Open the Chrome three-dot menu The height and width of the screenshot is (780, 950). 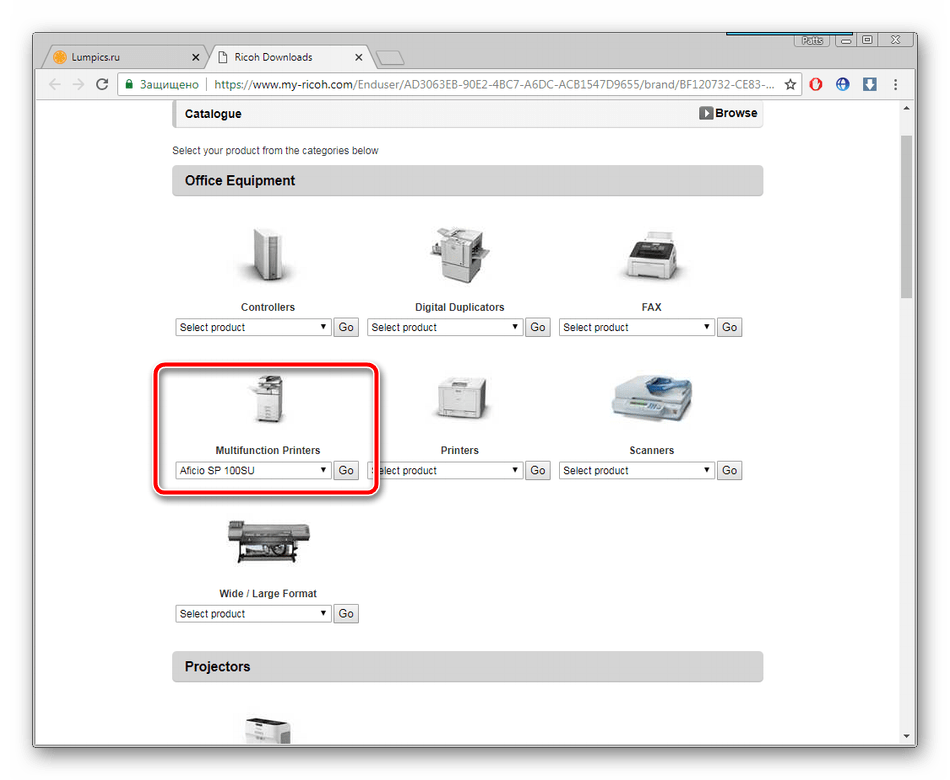point(897,85)
